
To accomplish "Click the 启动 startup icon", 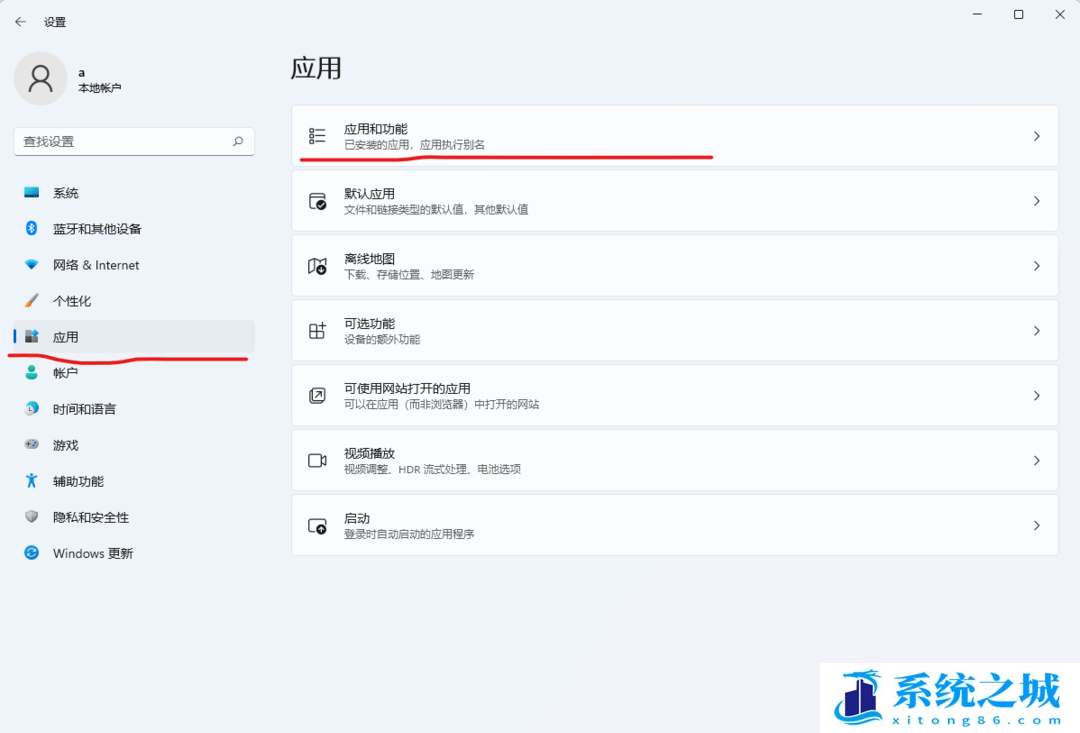I will click(317, 526).
